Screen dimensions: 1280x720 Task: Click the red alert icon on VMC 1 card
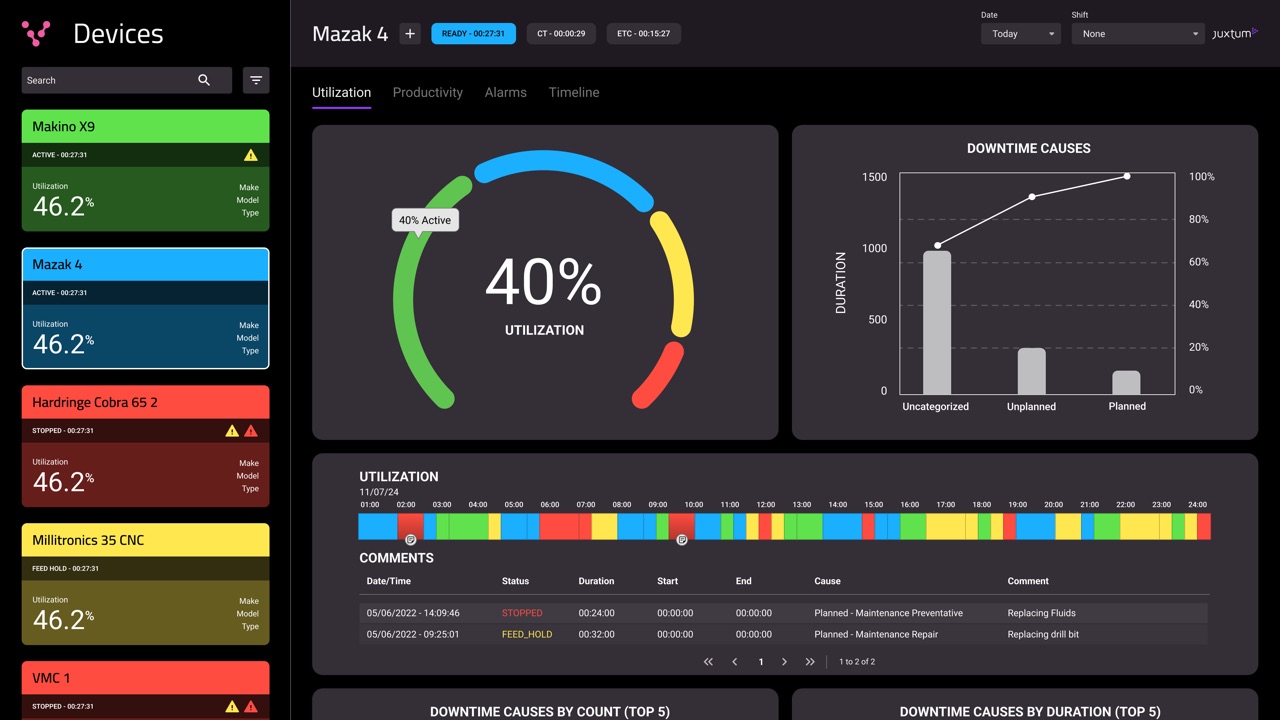[x=251, y=707]
